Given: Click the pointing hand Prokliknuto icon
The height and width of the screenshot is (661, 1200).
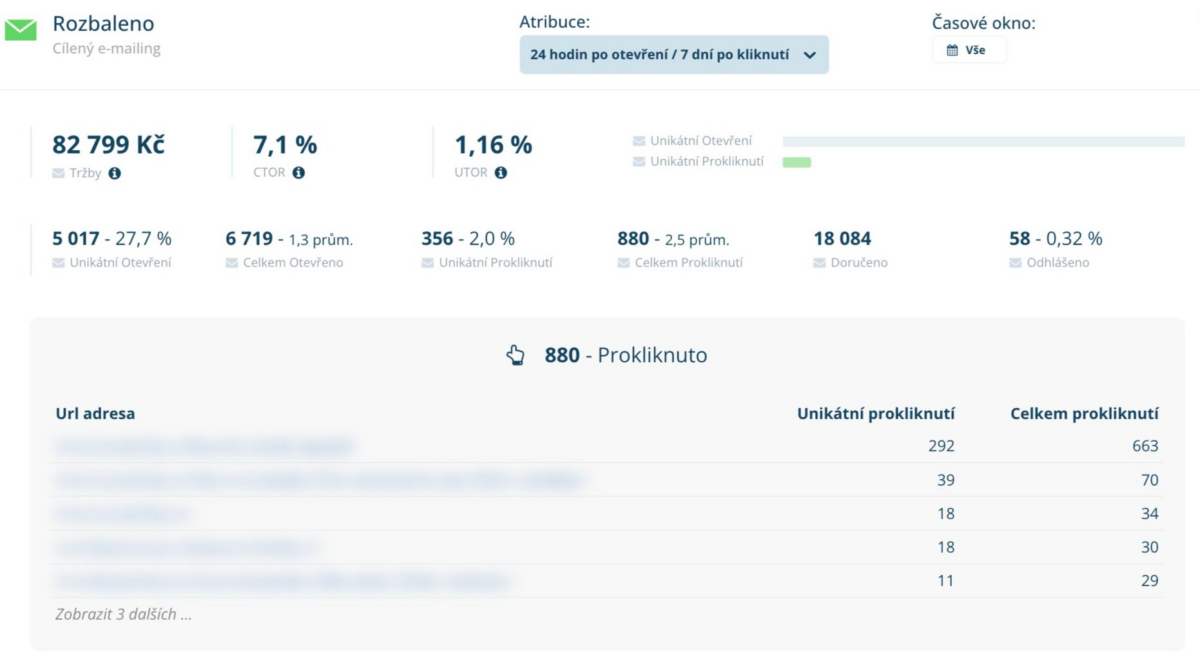Looking at the screenshot, I should pos(515,355).
